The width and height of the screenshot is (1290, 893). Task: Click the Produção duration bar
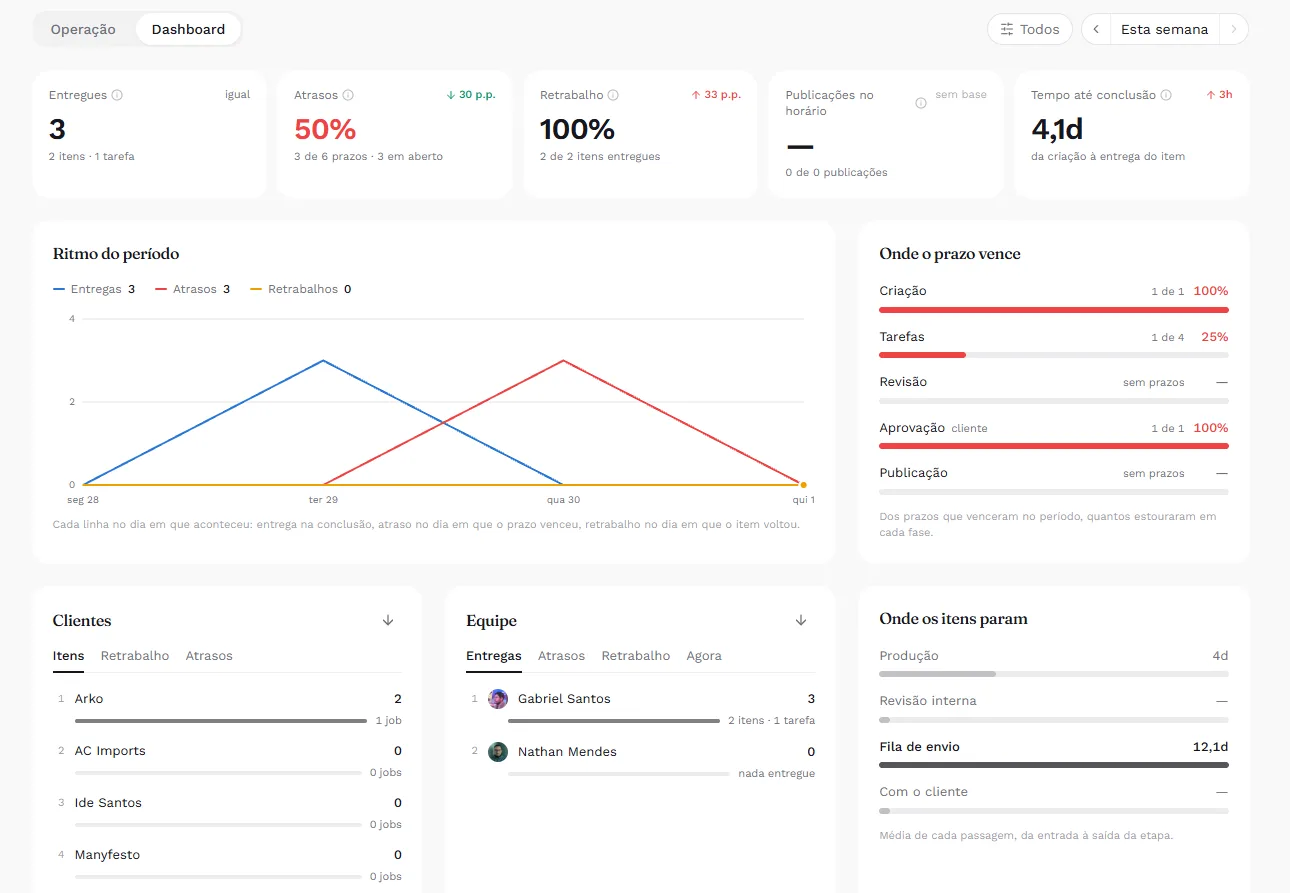1054,674
